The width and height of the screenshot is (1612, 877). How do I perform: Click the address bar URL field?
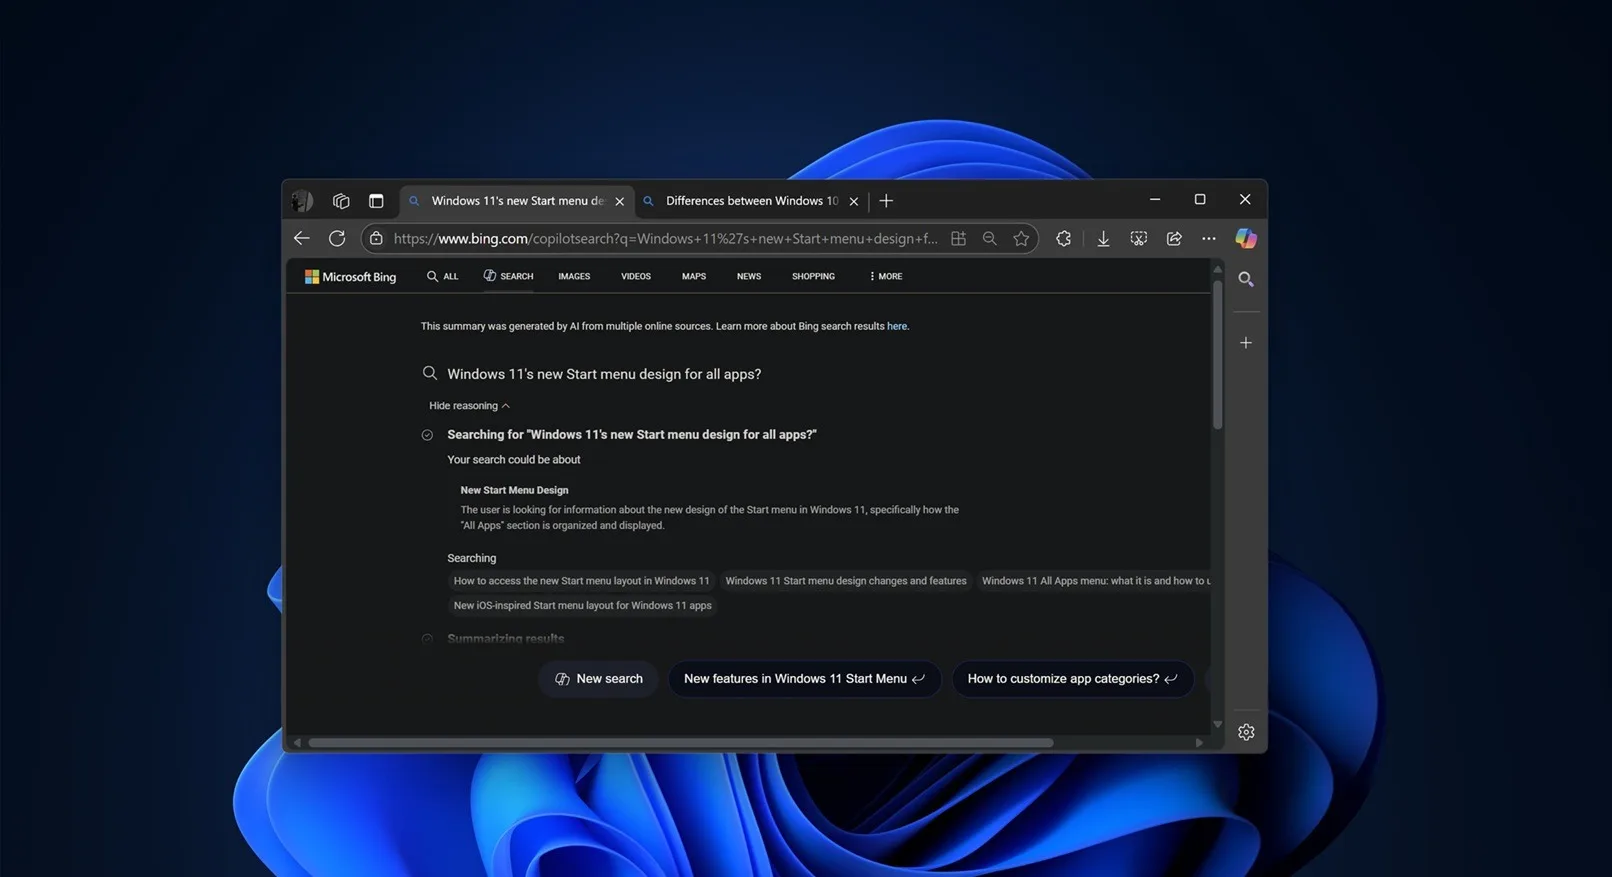click(665, 238)
